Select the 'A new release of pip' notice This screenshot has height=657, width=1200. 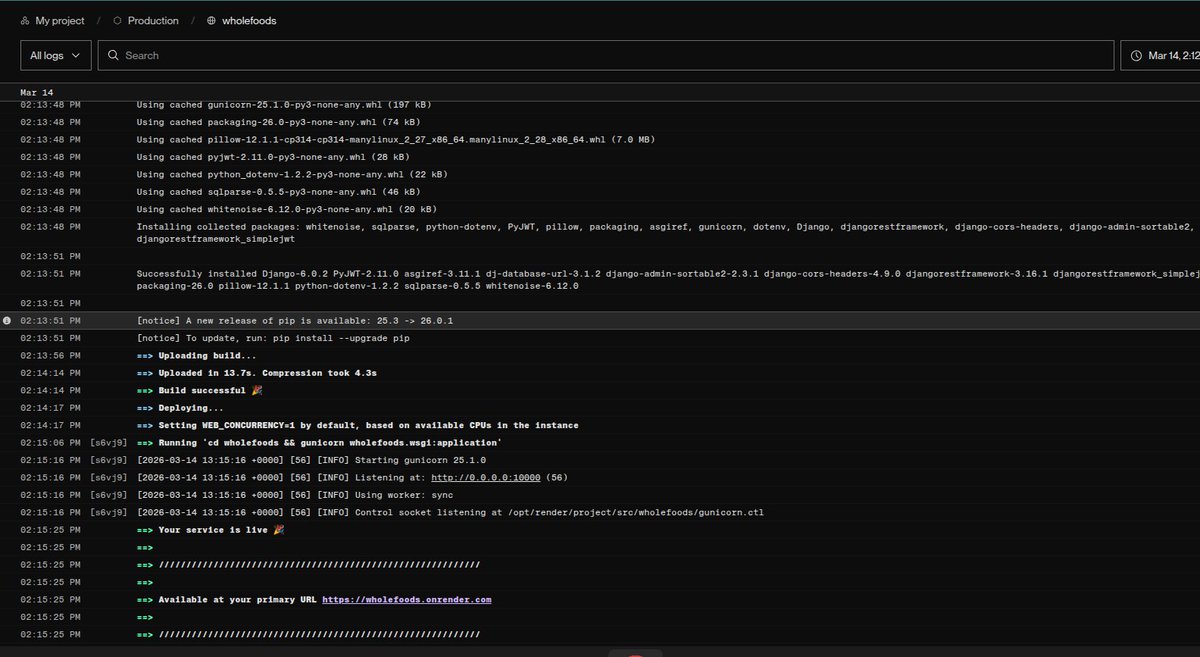coord(295,321)
